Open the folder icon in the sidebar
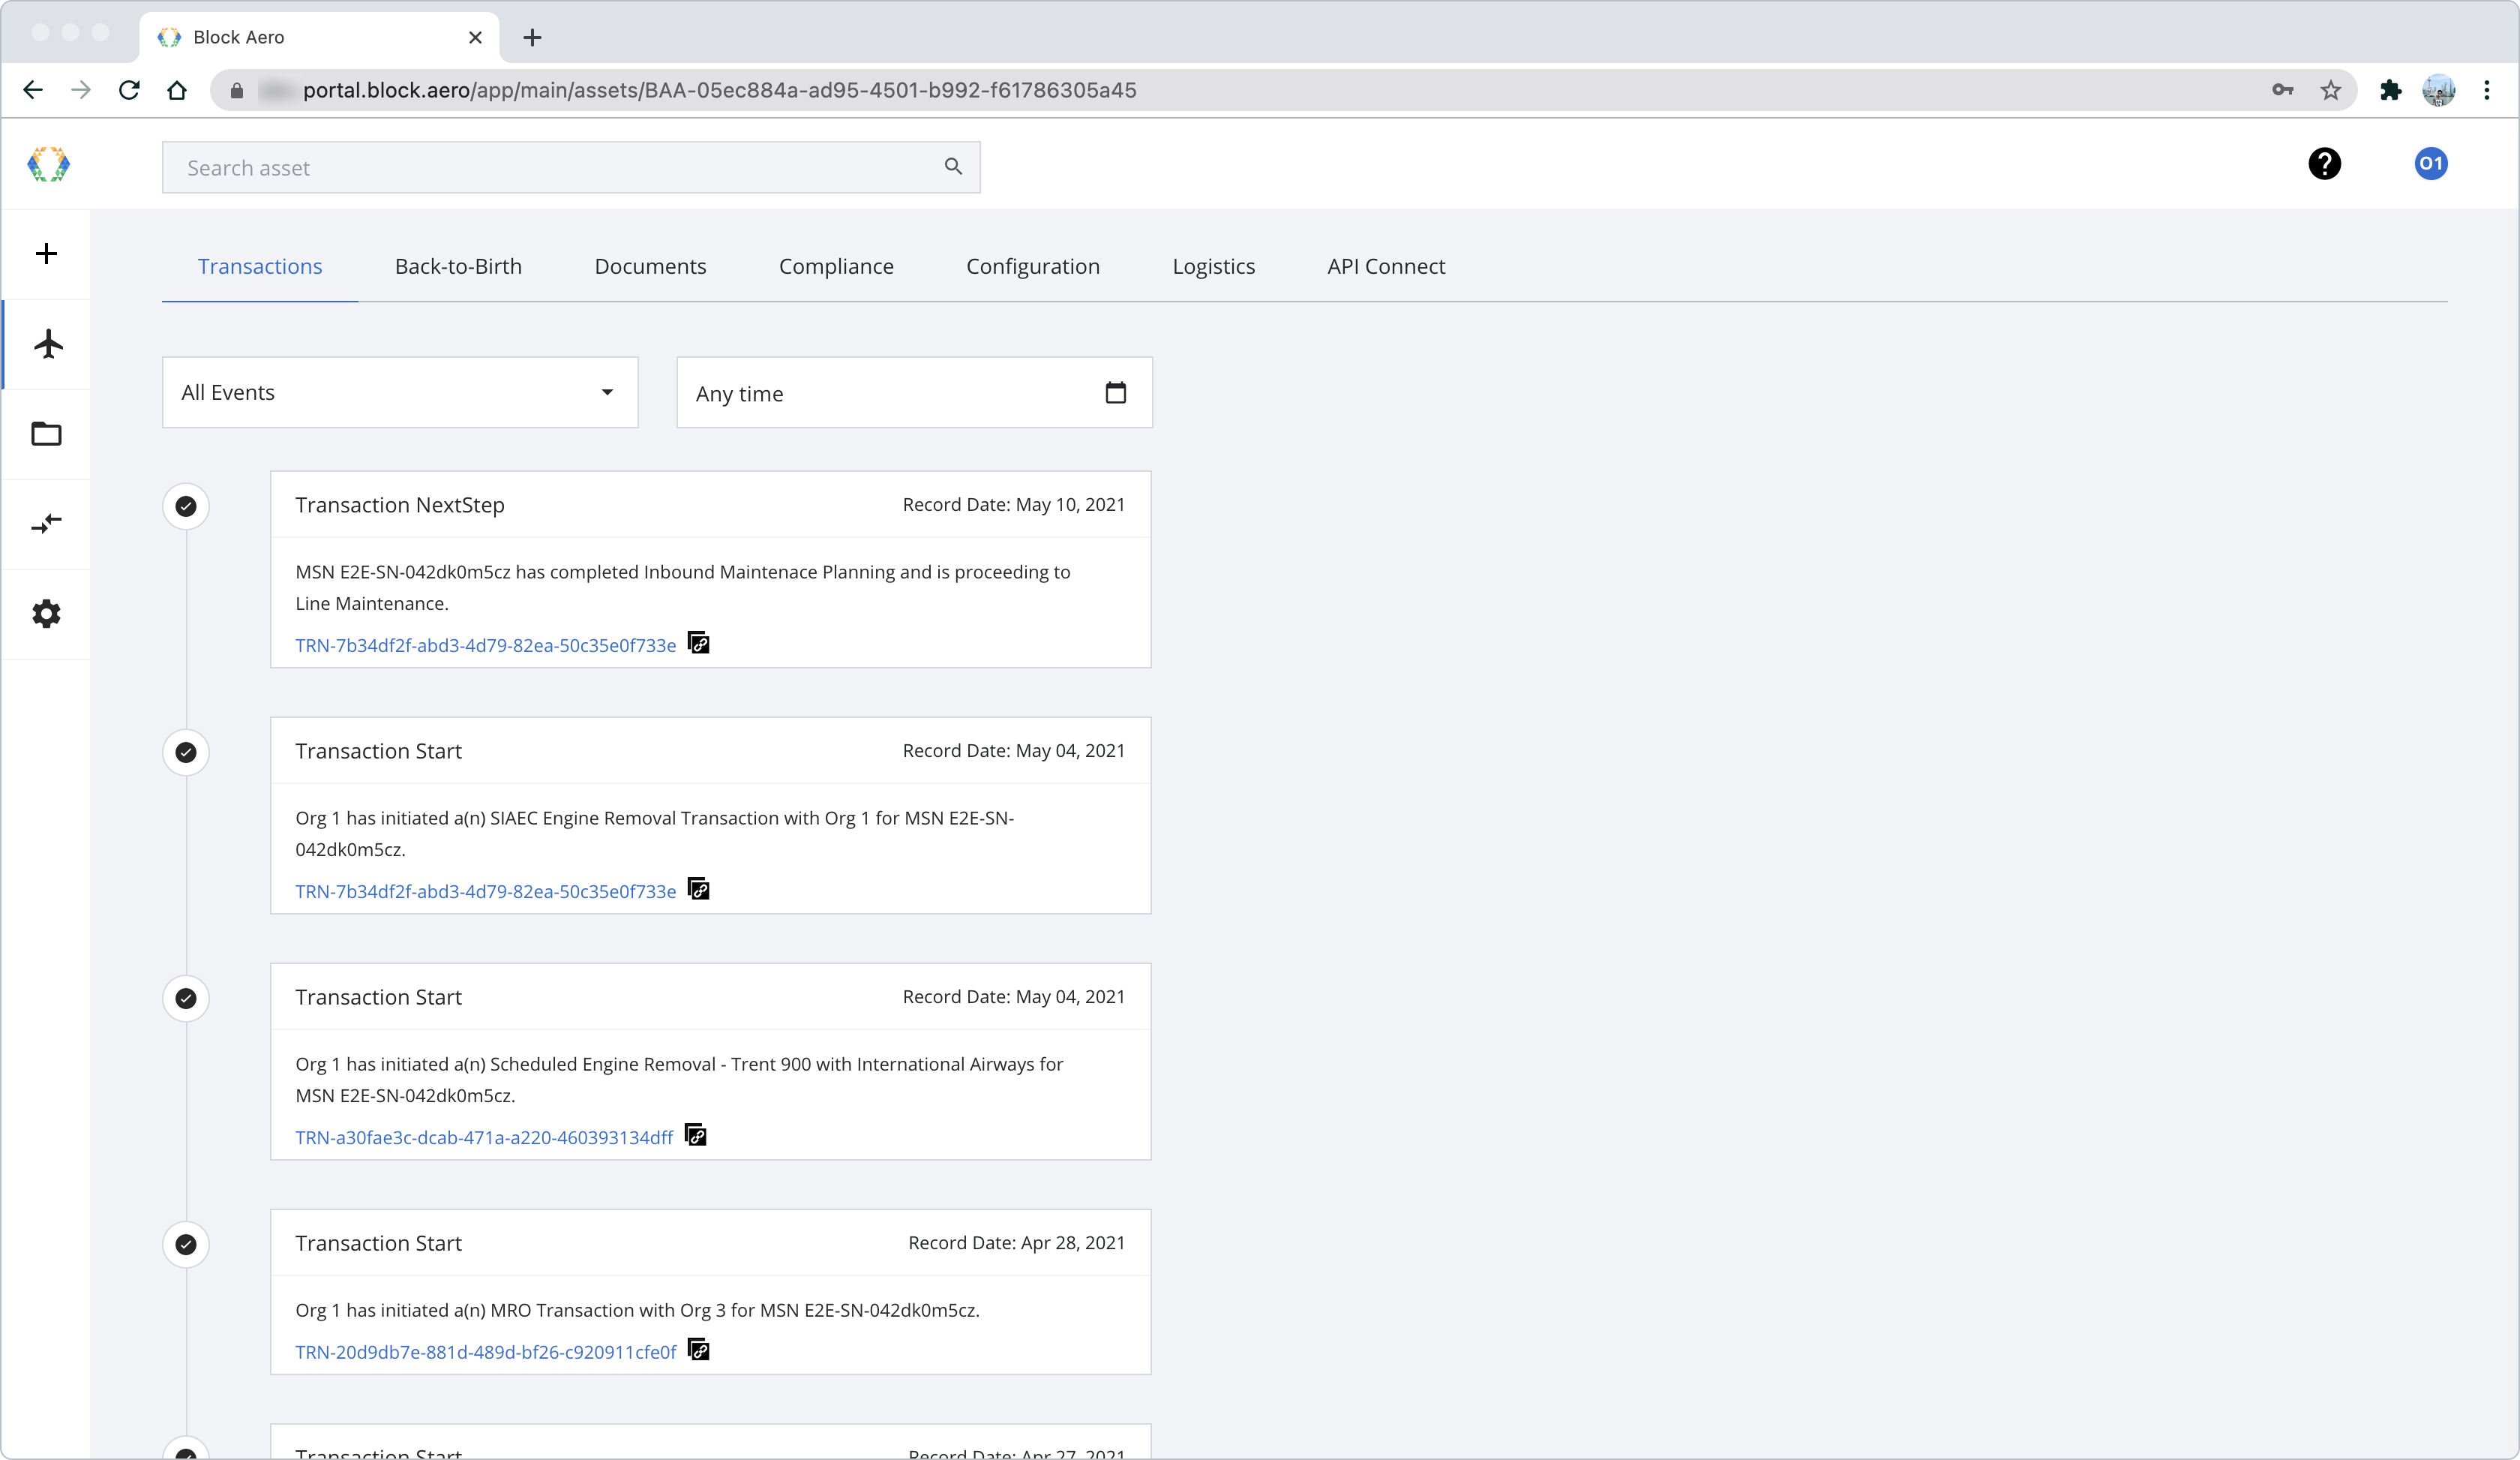Screen dimensions: 2520x1460 pos(46,433)
